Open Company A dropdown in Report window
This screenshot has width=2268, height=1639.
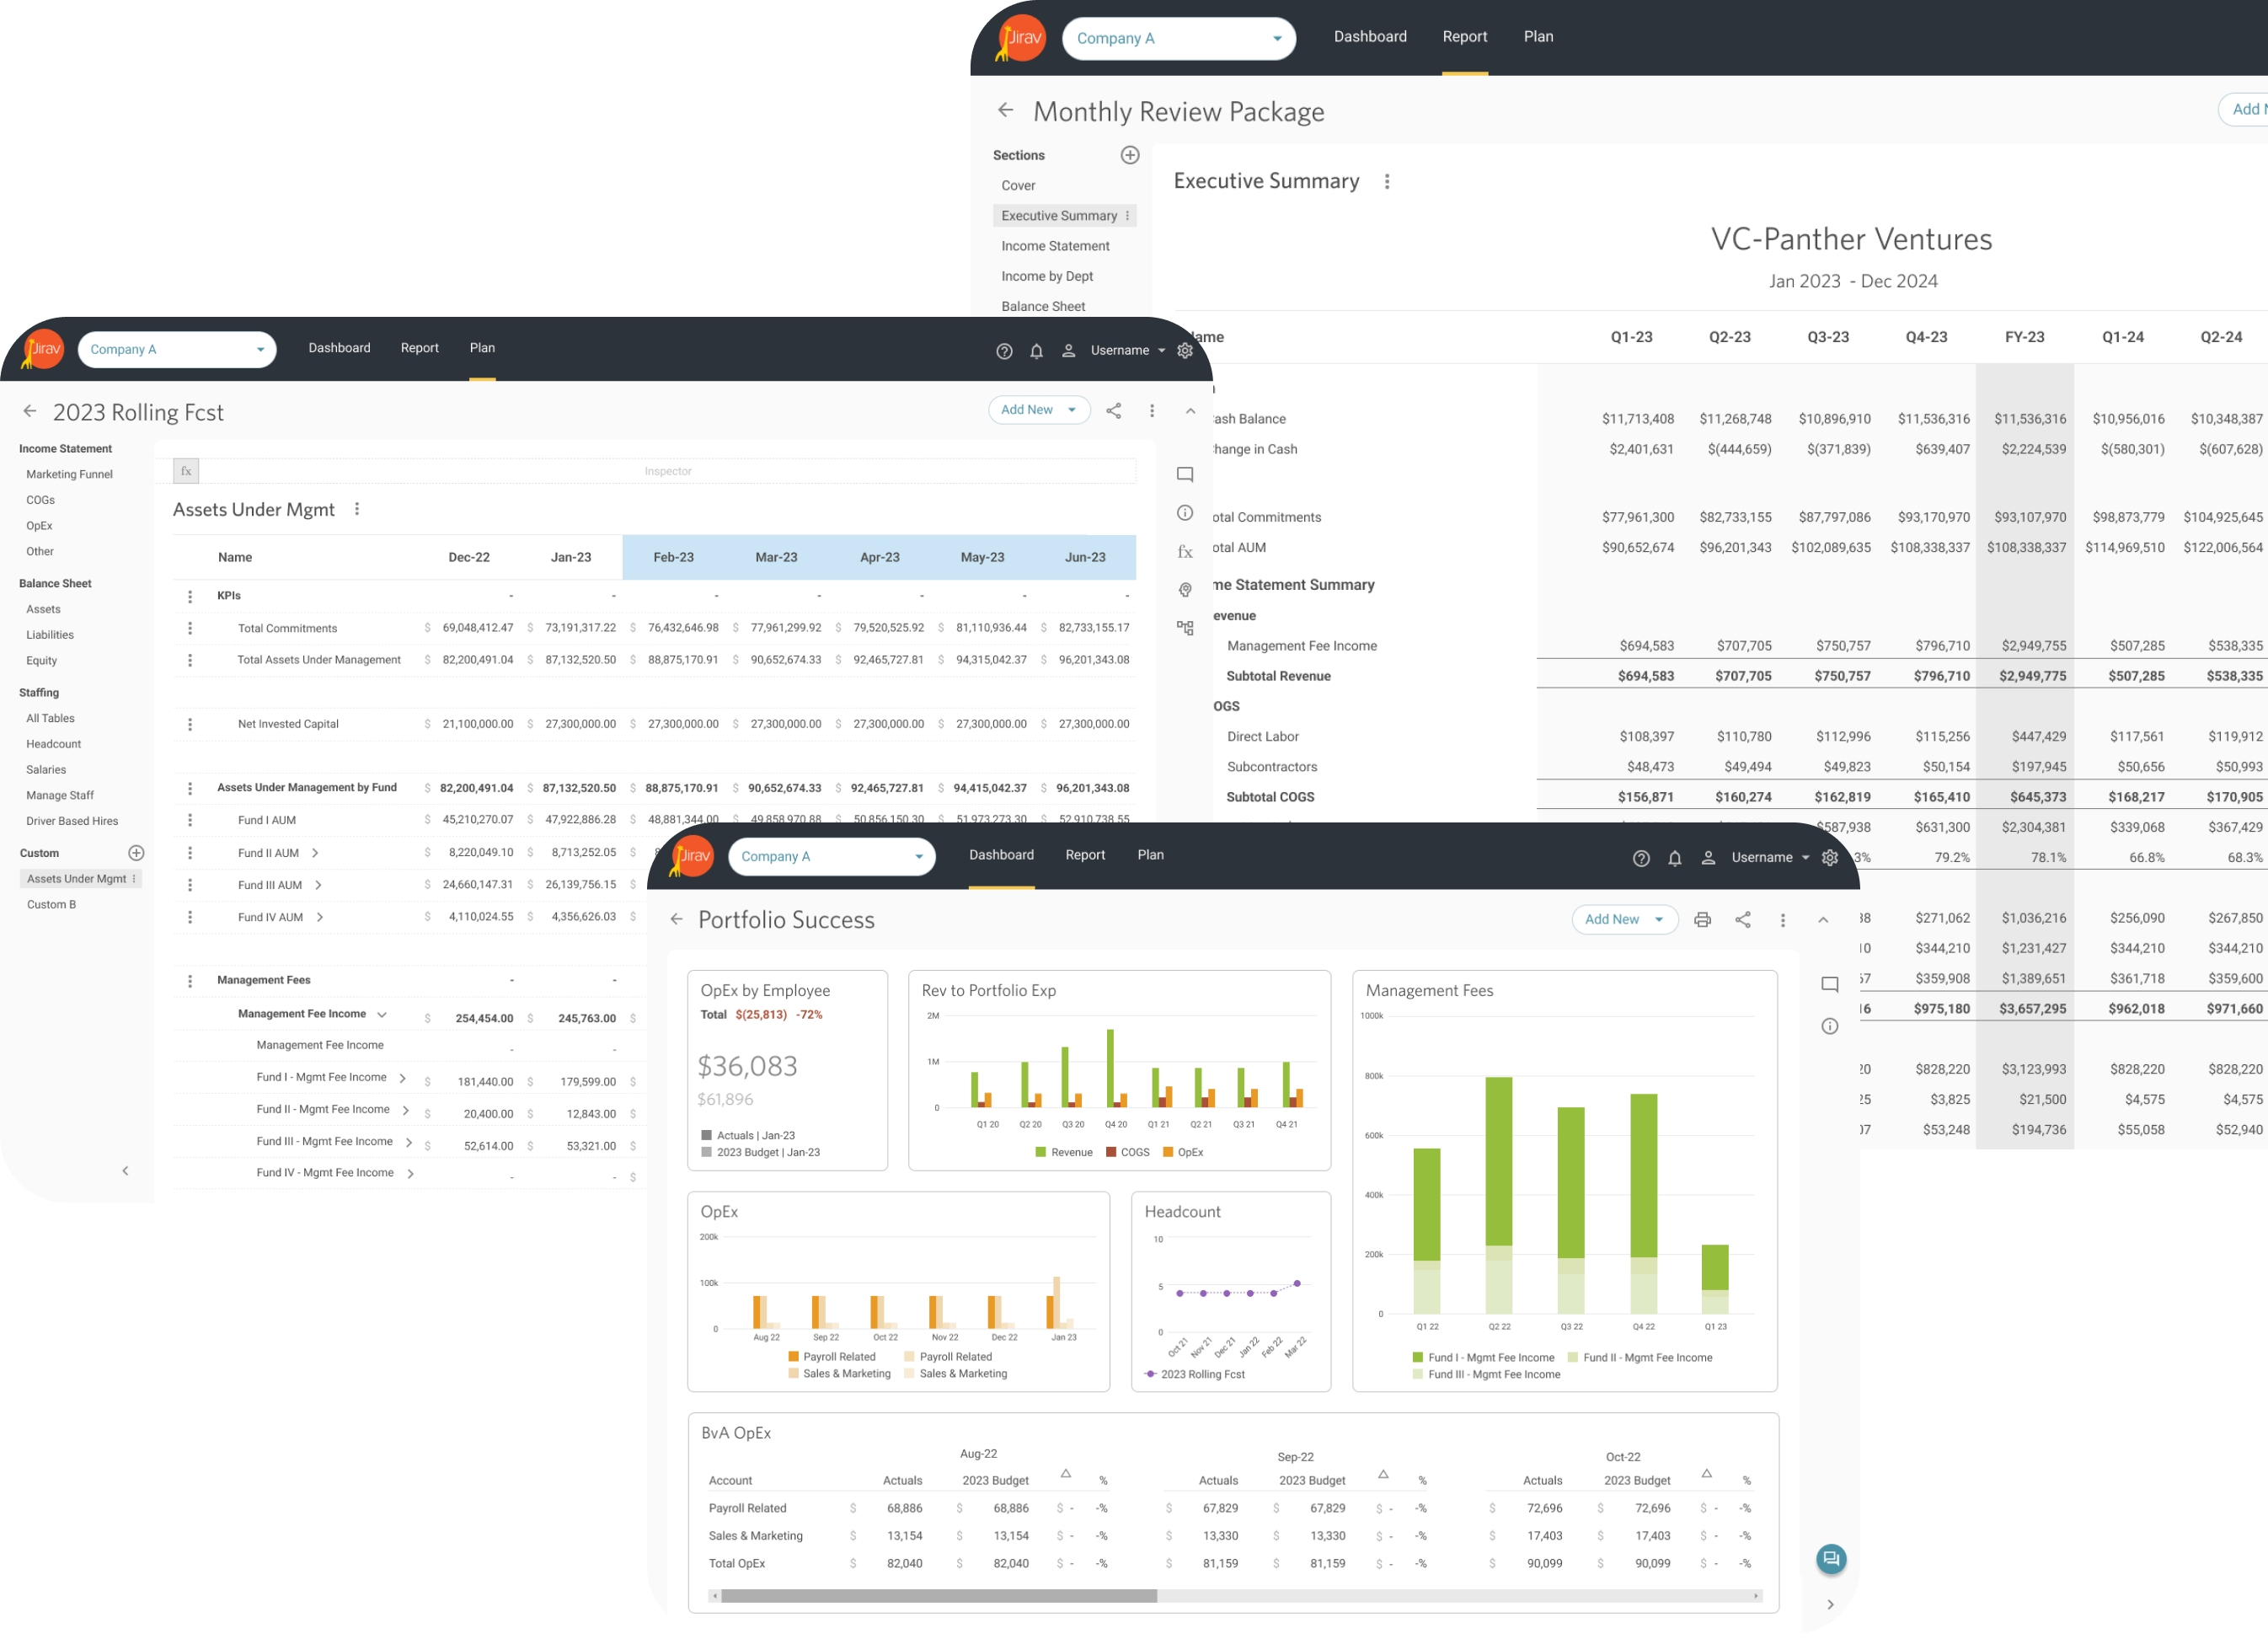tap(1179, 38)
